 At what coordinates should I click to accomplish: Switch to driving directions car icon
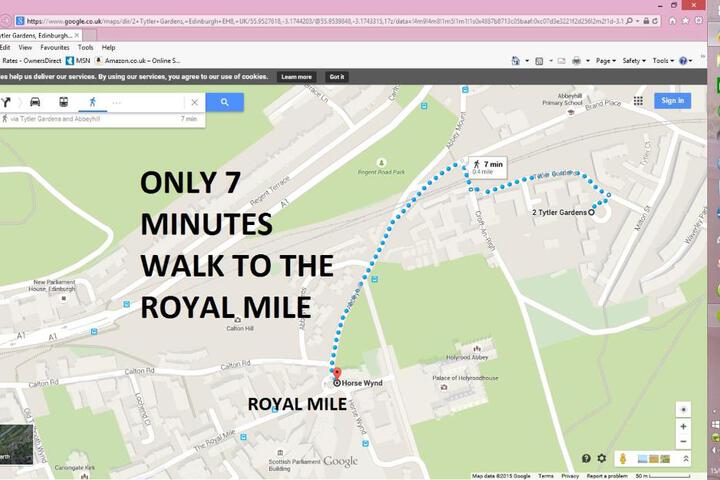[35, 102]
